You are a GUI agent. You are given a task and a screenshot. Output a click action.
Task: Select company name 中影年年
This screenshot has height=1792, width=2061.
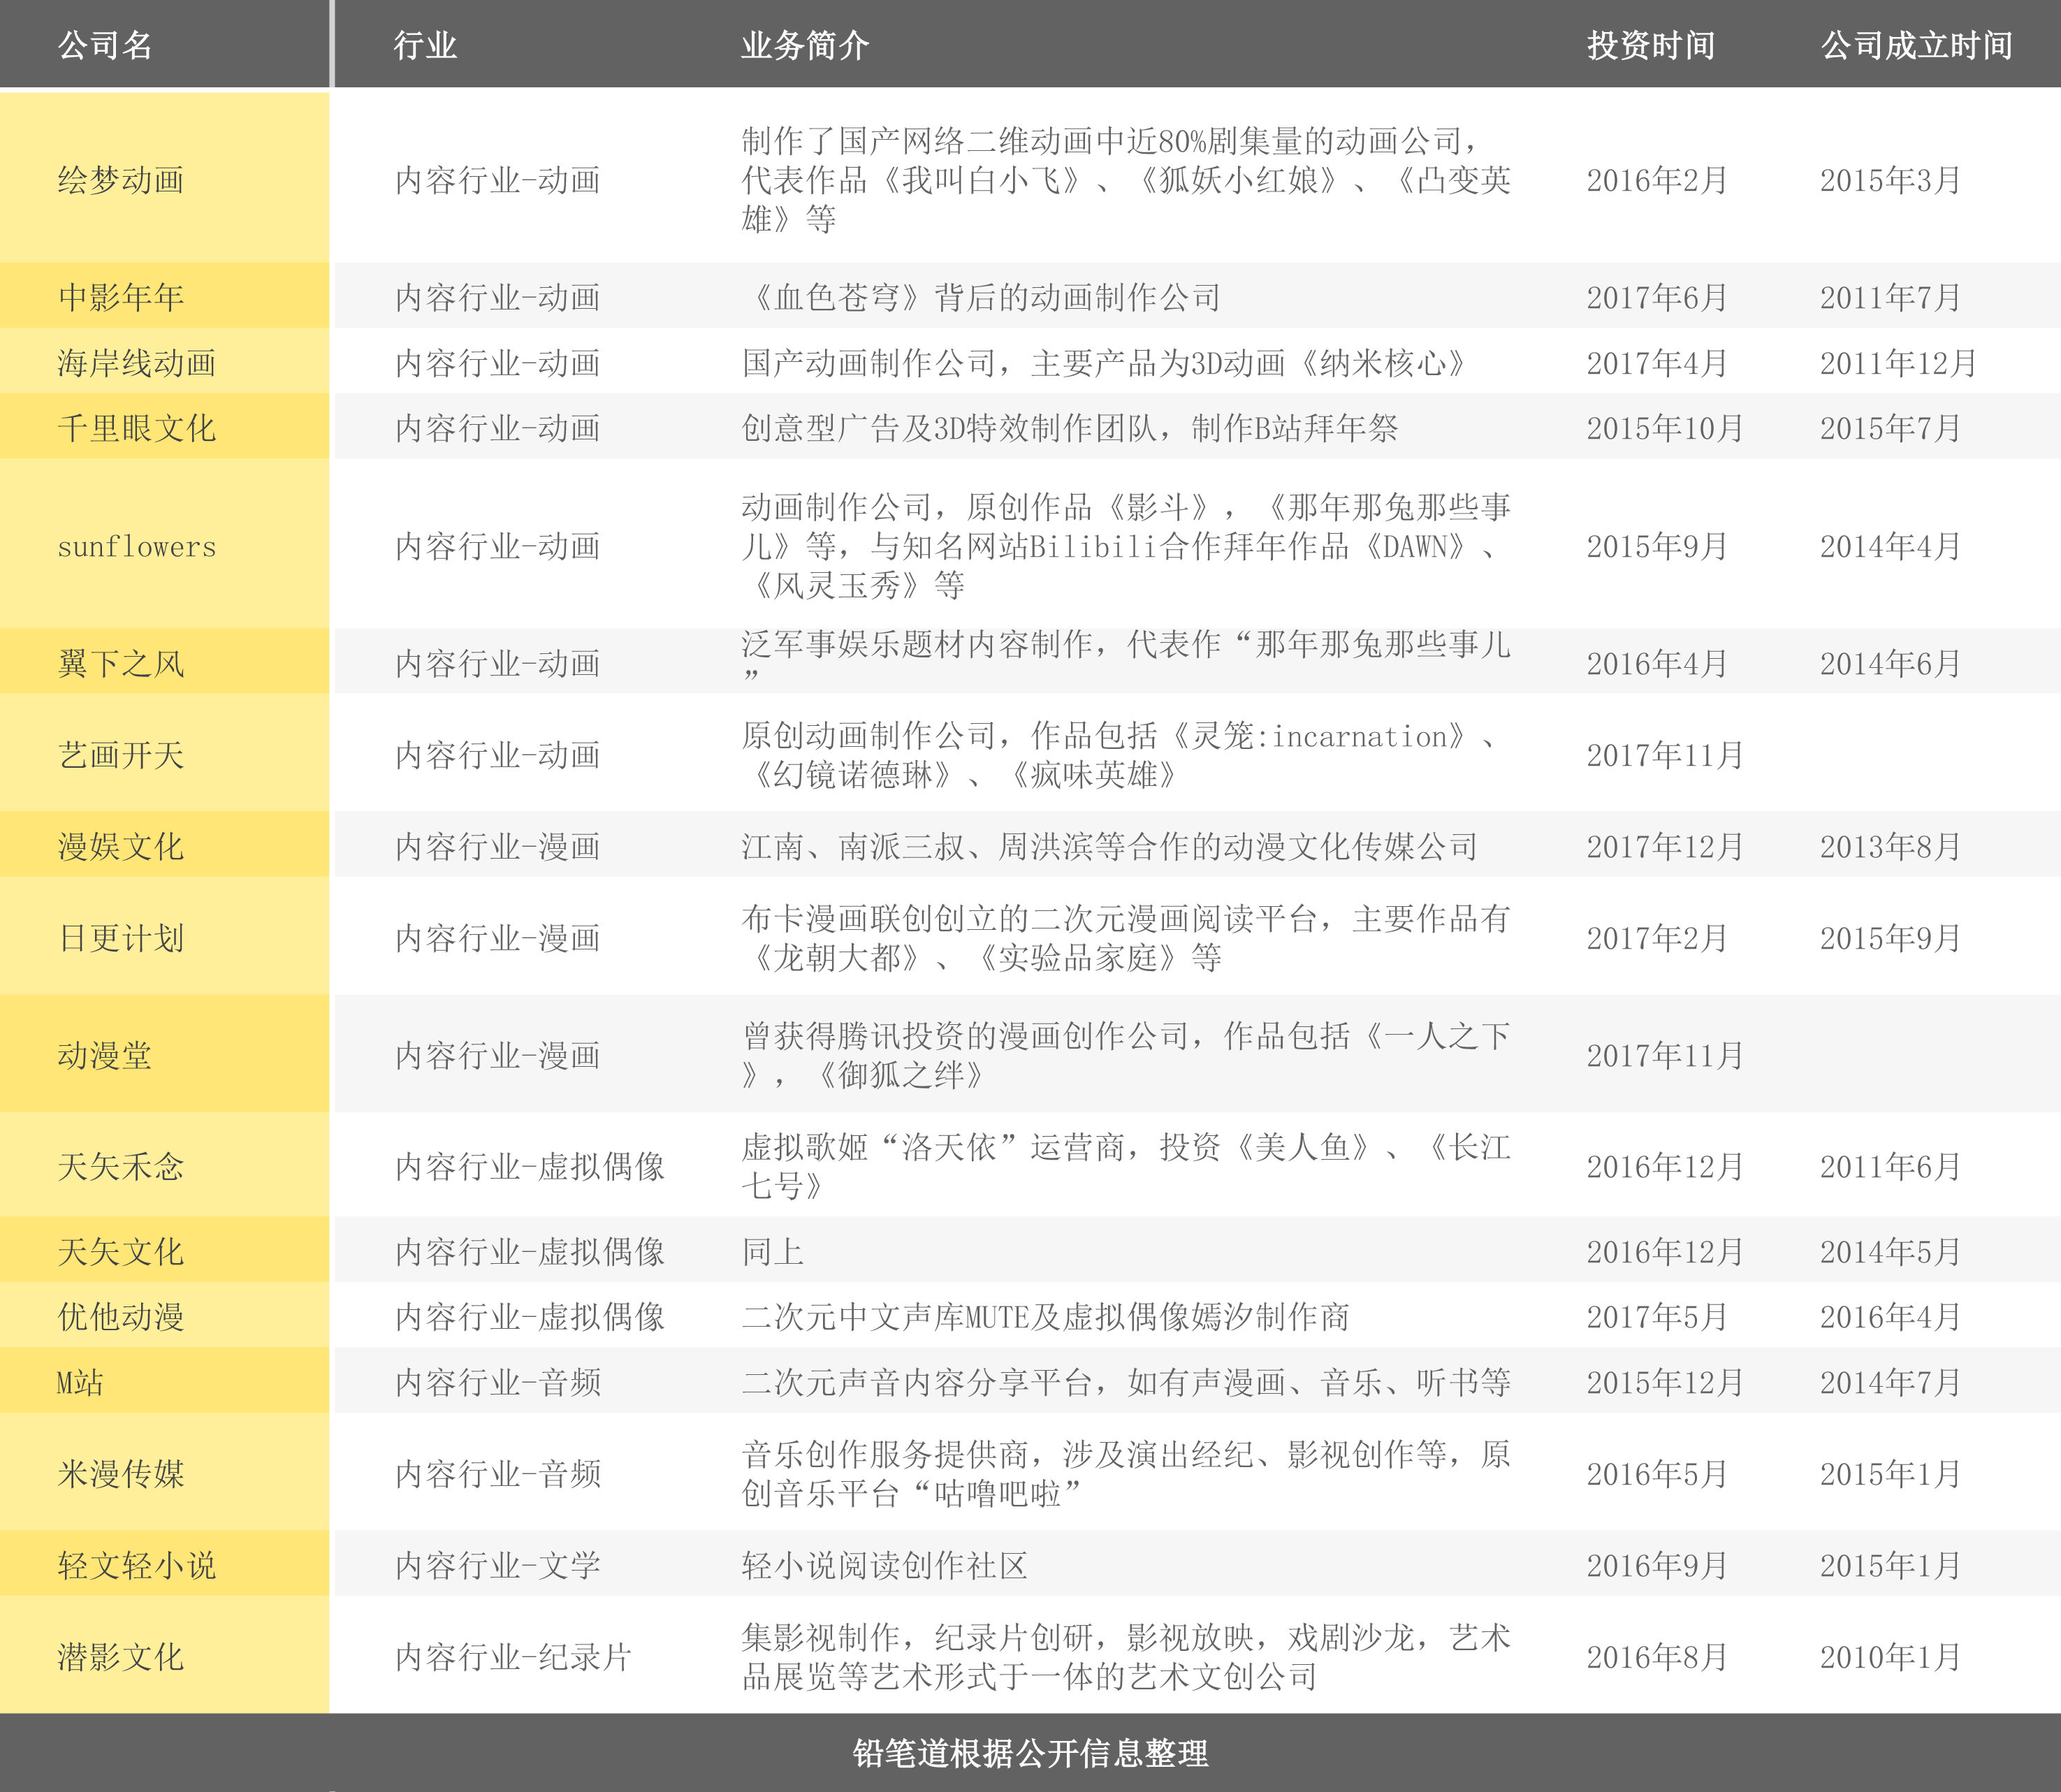[x=121, y=297]
